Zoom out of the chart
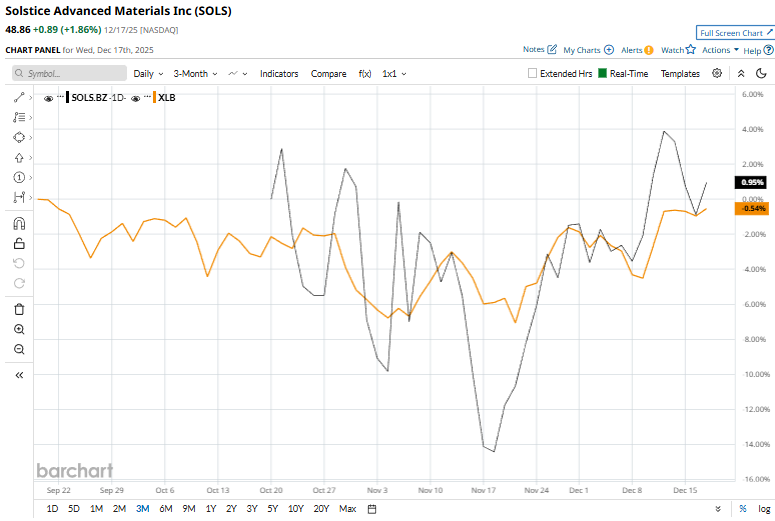The image size is (775, 521). 19,349
